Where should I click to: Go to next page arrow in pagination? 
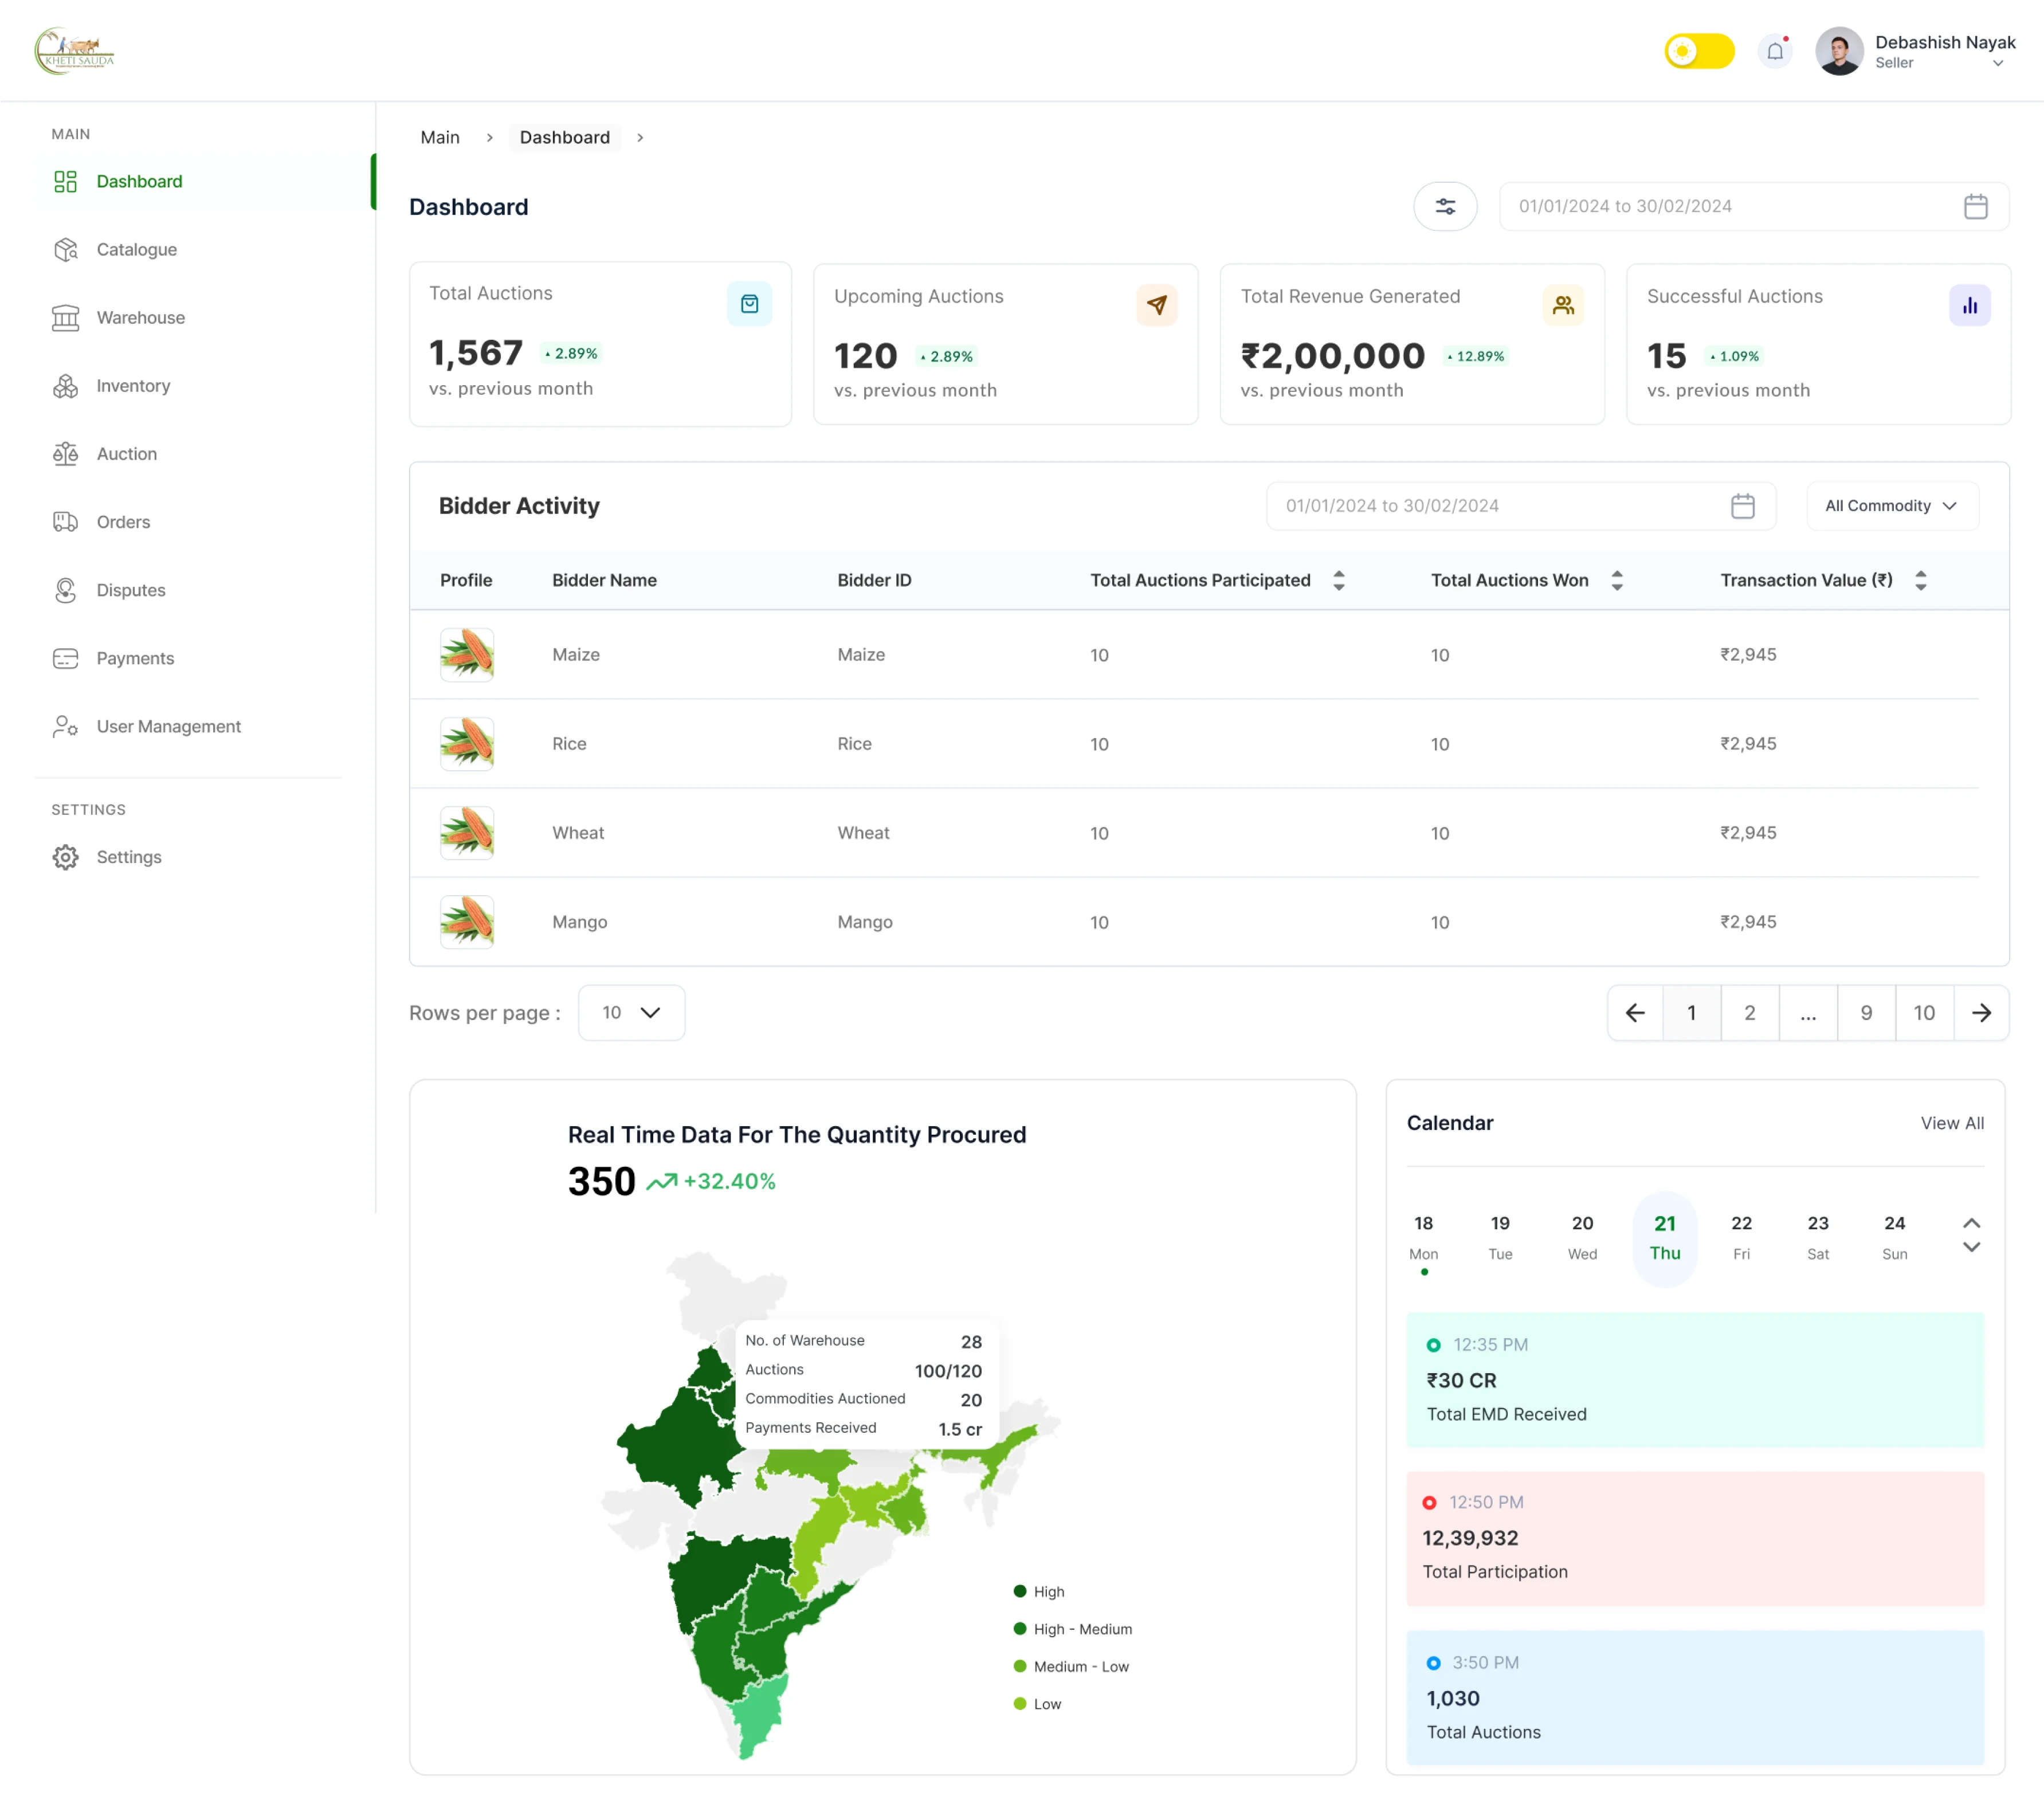(1981, 1012)
